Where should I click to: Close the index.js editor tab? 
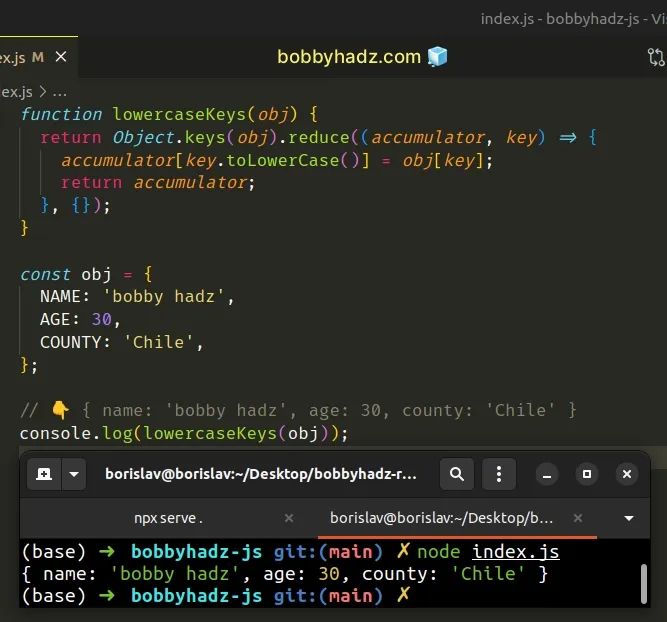click(x=61, y=57)
